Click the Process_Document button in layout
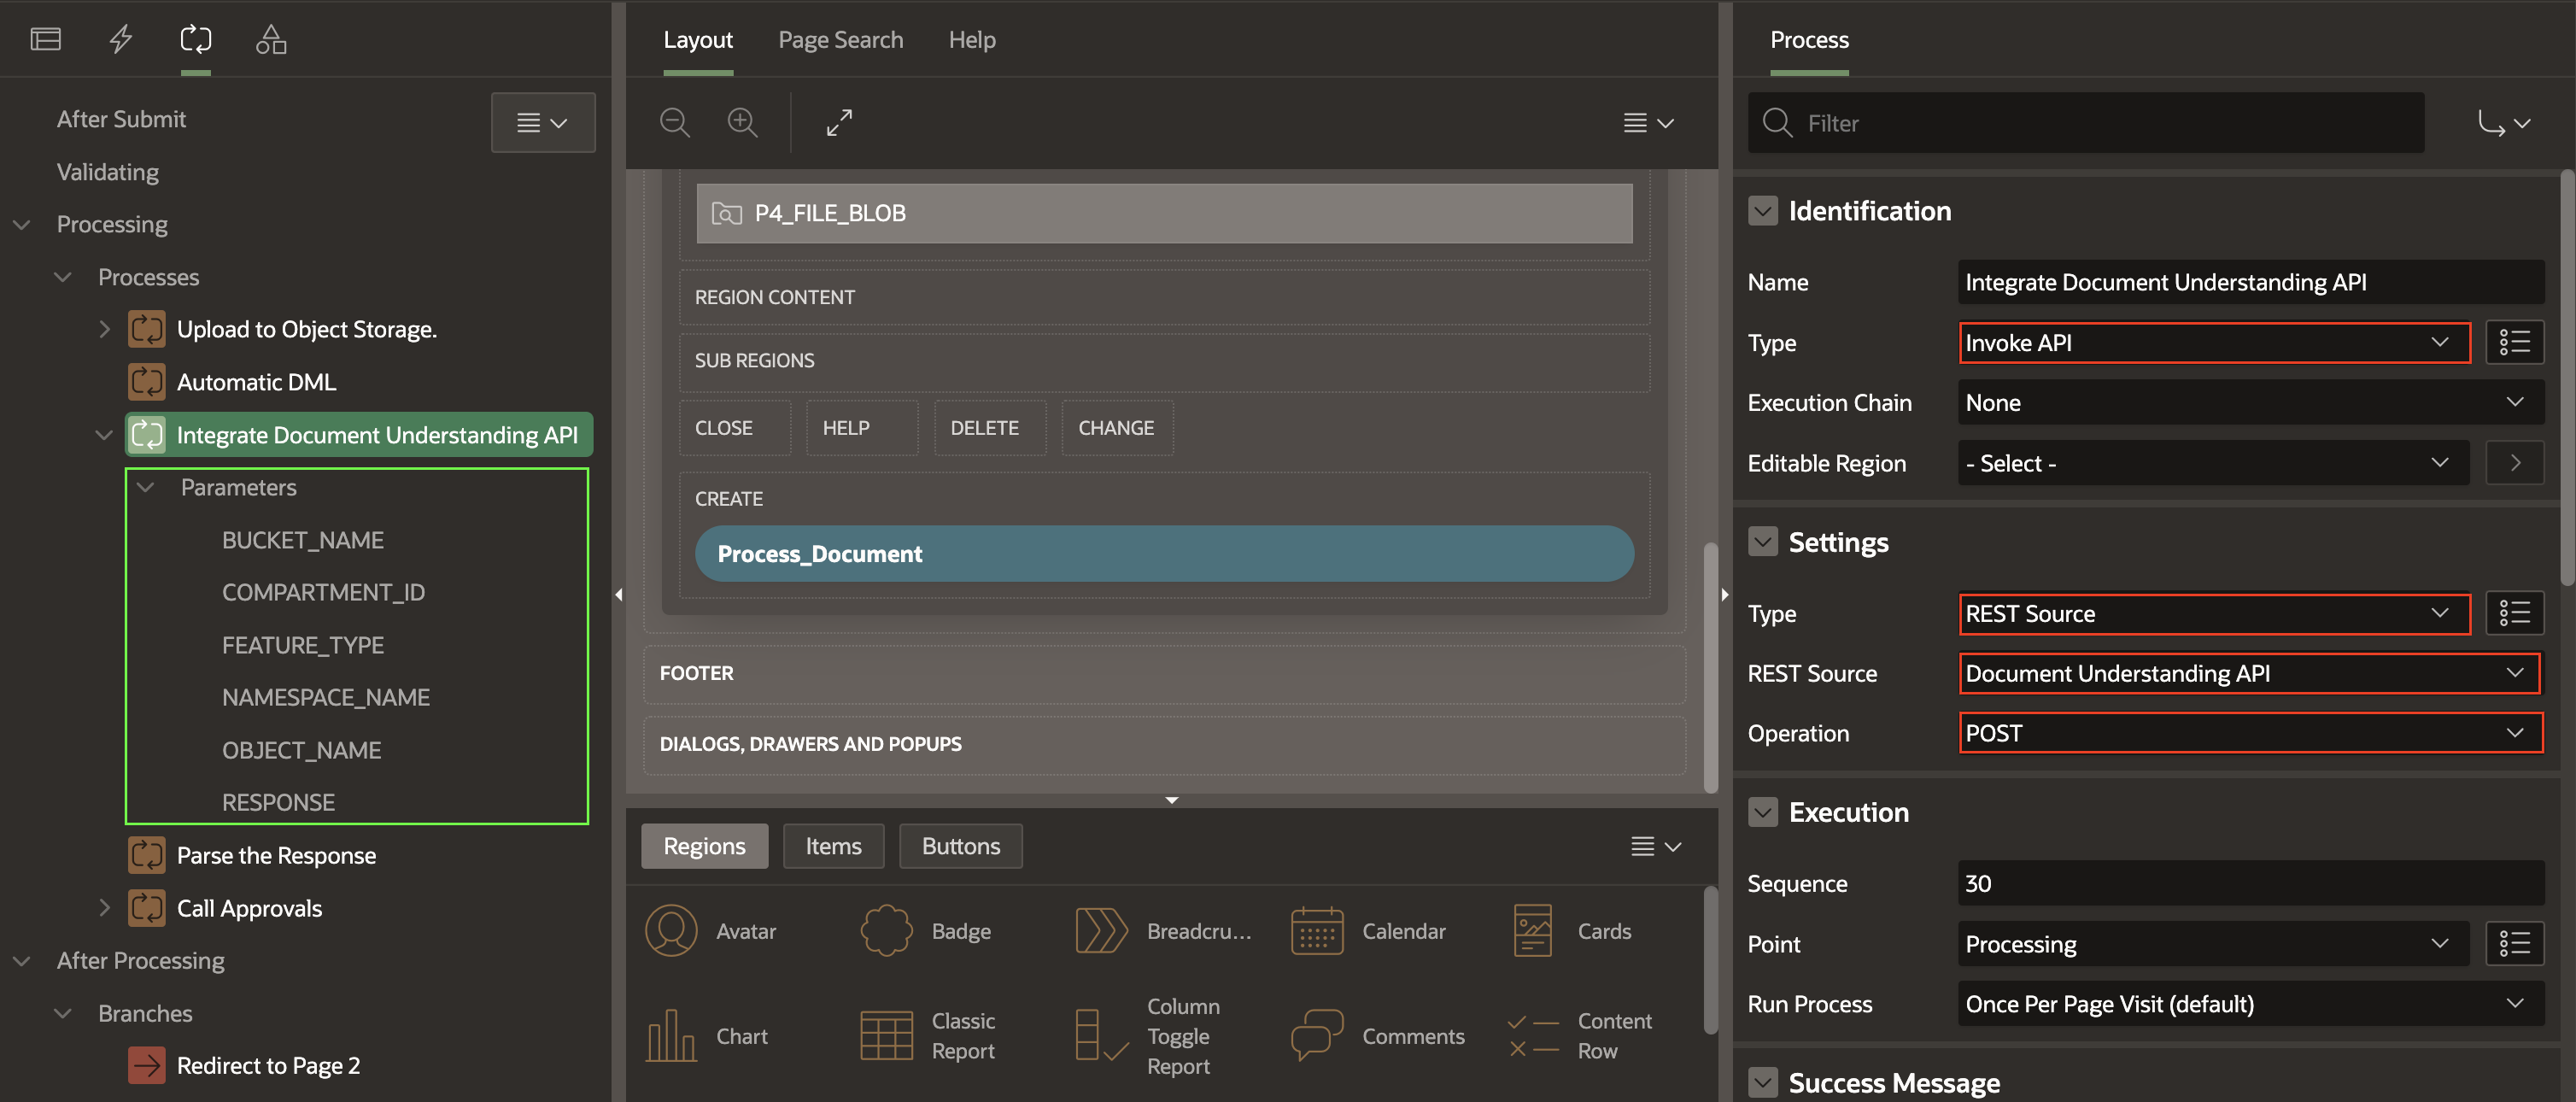The height and width of the screenshot is (1102, 2576). click(1164, 554)
